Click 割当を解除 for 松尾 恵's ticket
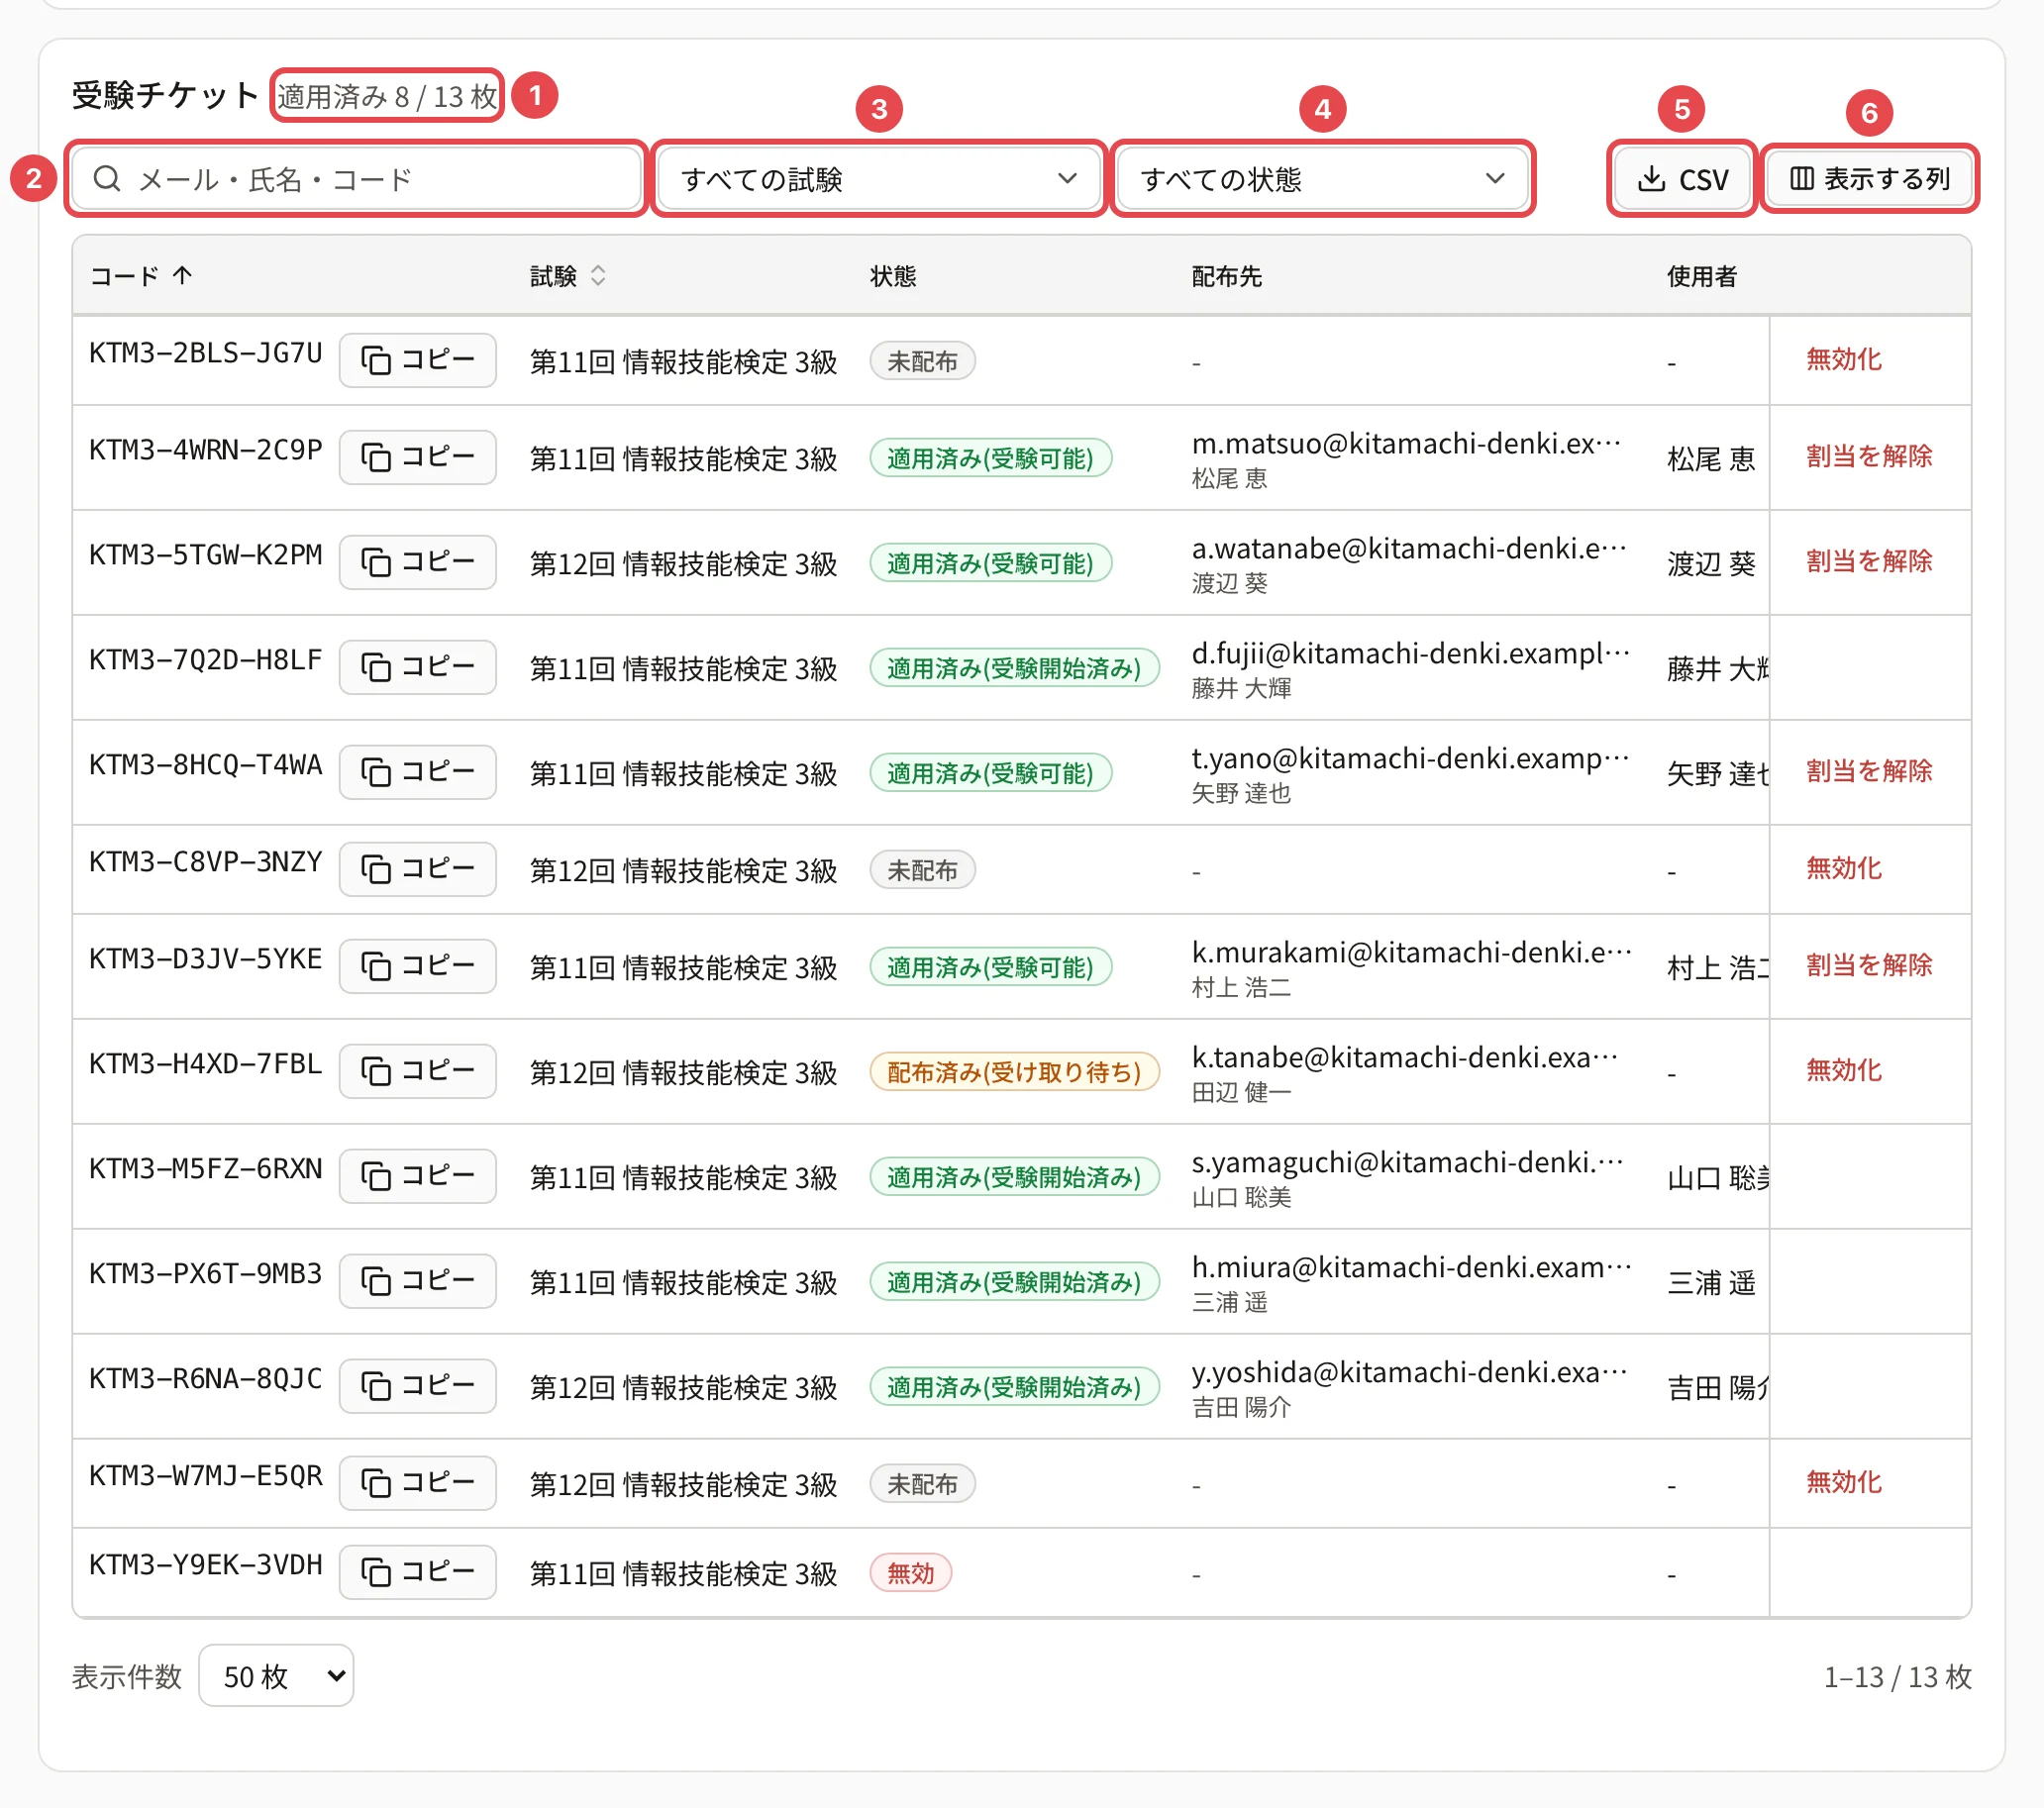 coord(1868,457)
